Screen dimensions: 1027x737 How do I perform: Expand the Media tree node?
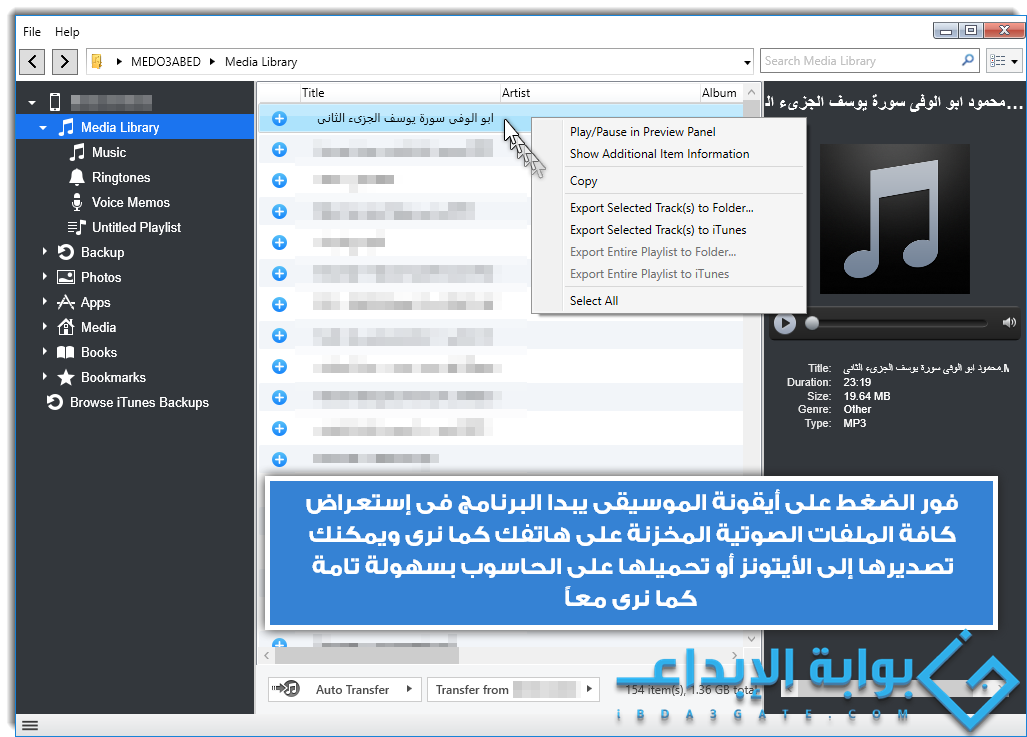[x=45, y=326]
